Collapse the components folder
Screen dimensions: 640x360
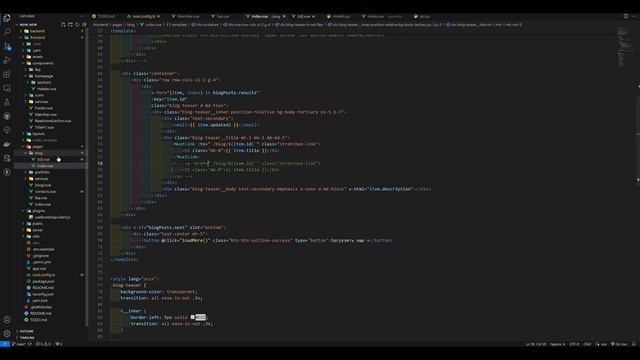(x=42, y=63)
